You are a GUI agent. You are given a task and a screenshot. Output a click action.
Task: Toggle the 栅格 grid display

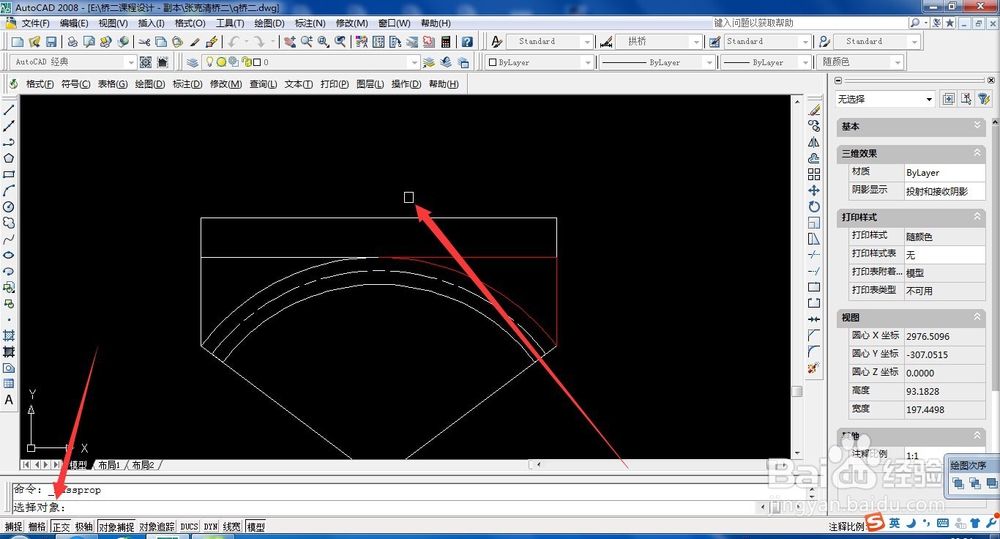tap(37, 526)
